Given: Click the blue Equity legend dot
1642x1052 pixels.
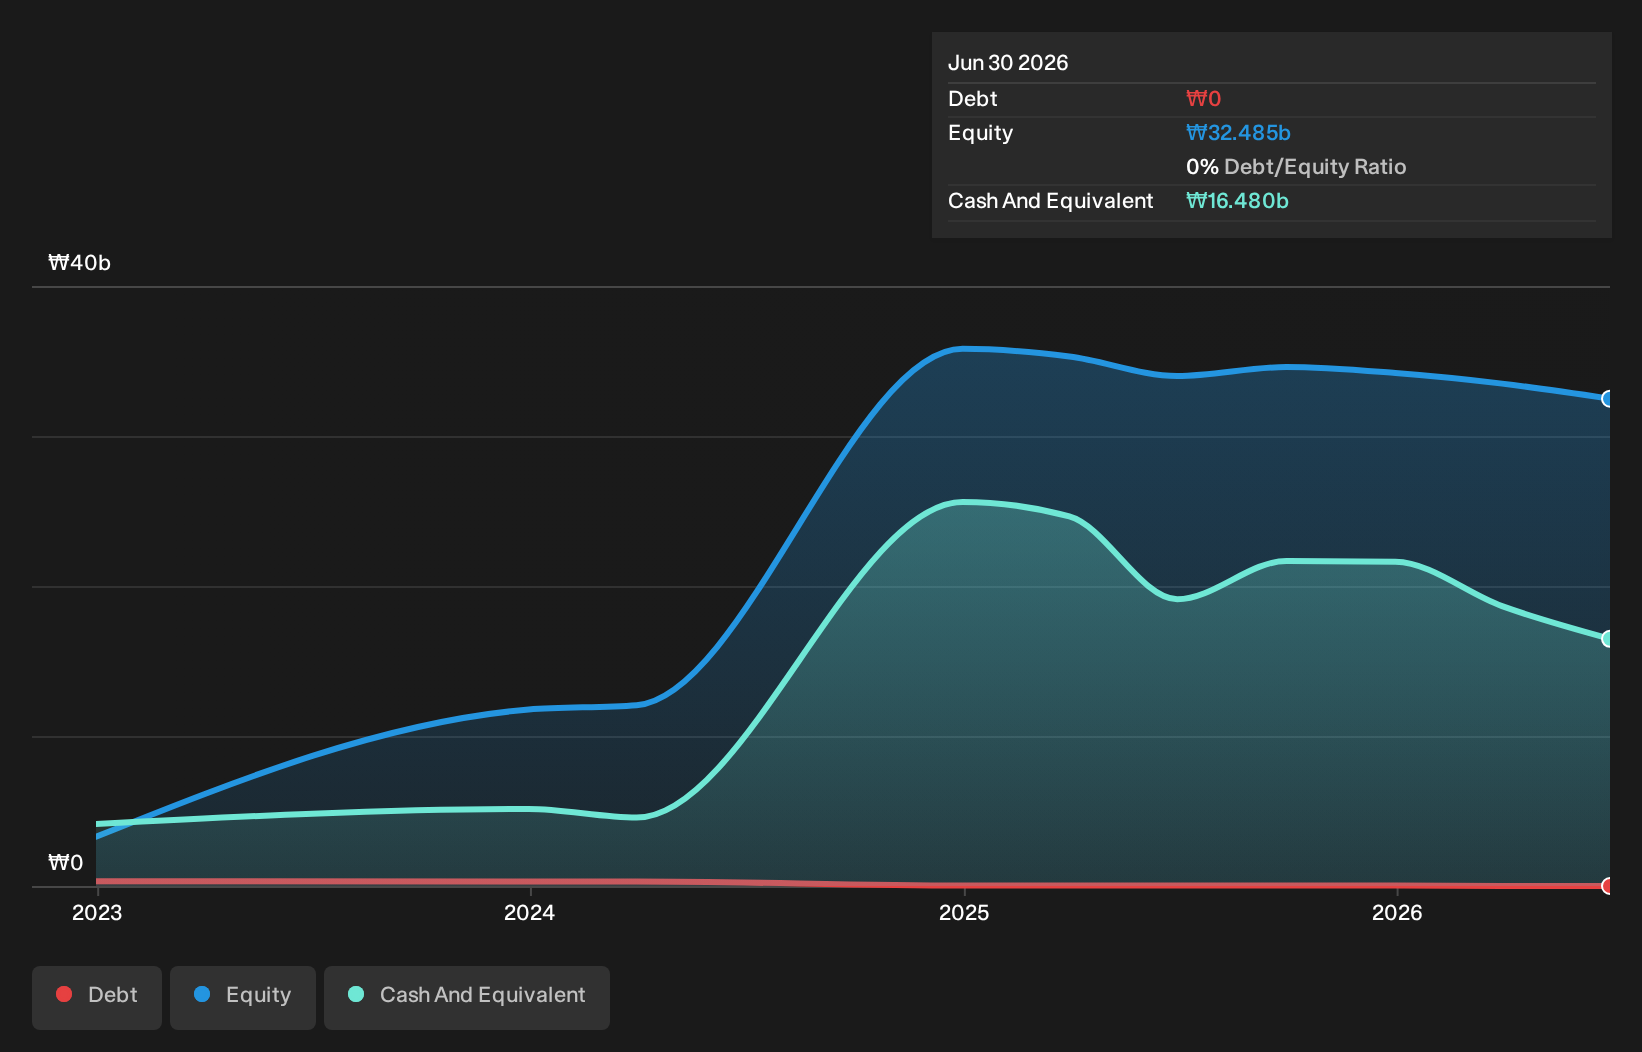Looking at the screenshot, I should (x=202, y=994).
